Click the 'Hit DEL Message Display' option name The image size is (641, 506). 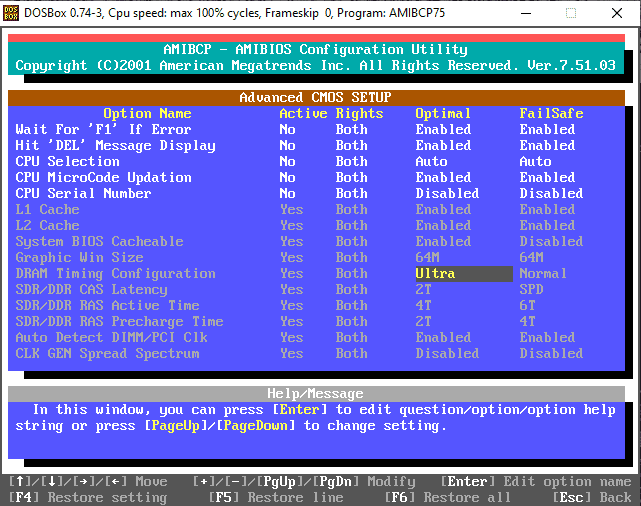pyautogui.click(x=115, y=146)
